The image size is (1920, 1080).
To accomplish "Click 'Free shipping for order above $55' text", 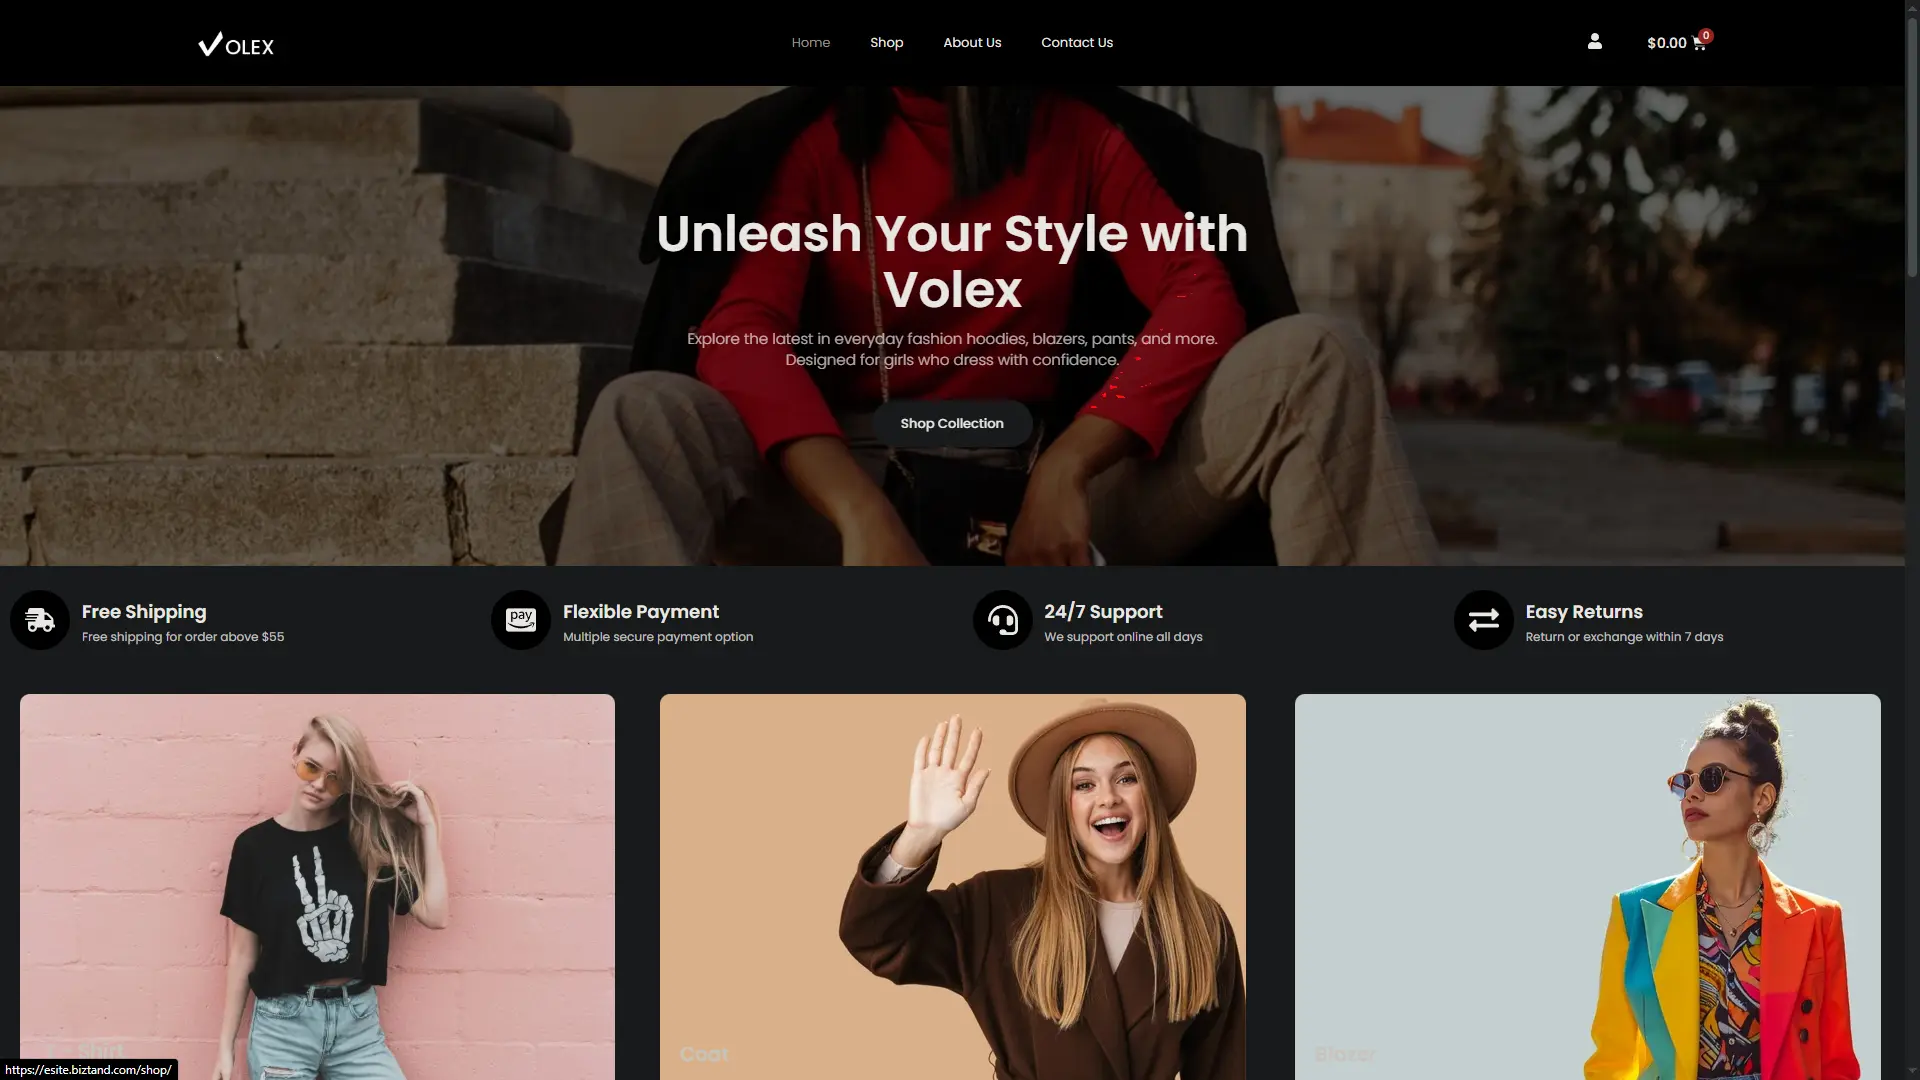I will (x=183, y=637).
